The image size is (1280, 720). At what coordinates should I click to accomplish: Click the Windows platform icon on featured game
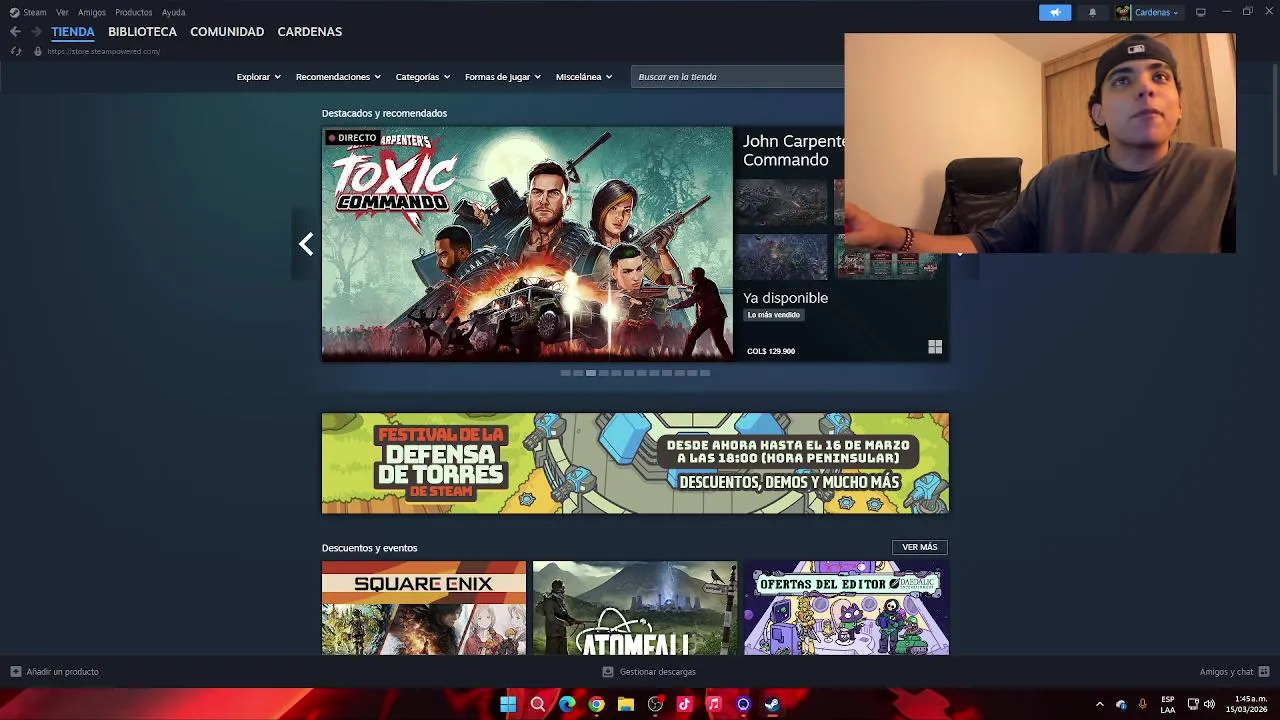(x=935, y=347)
